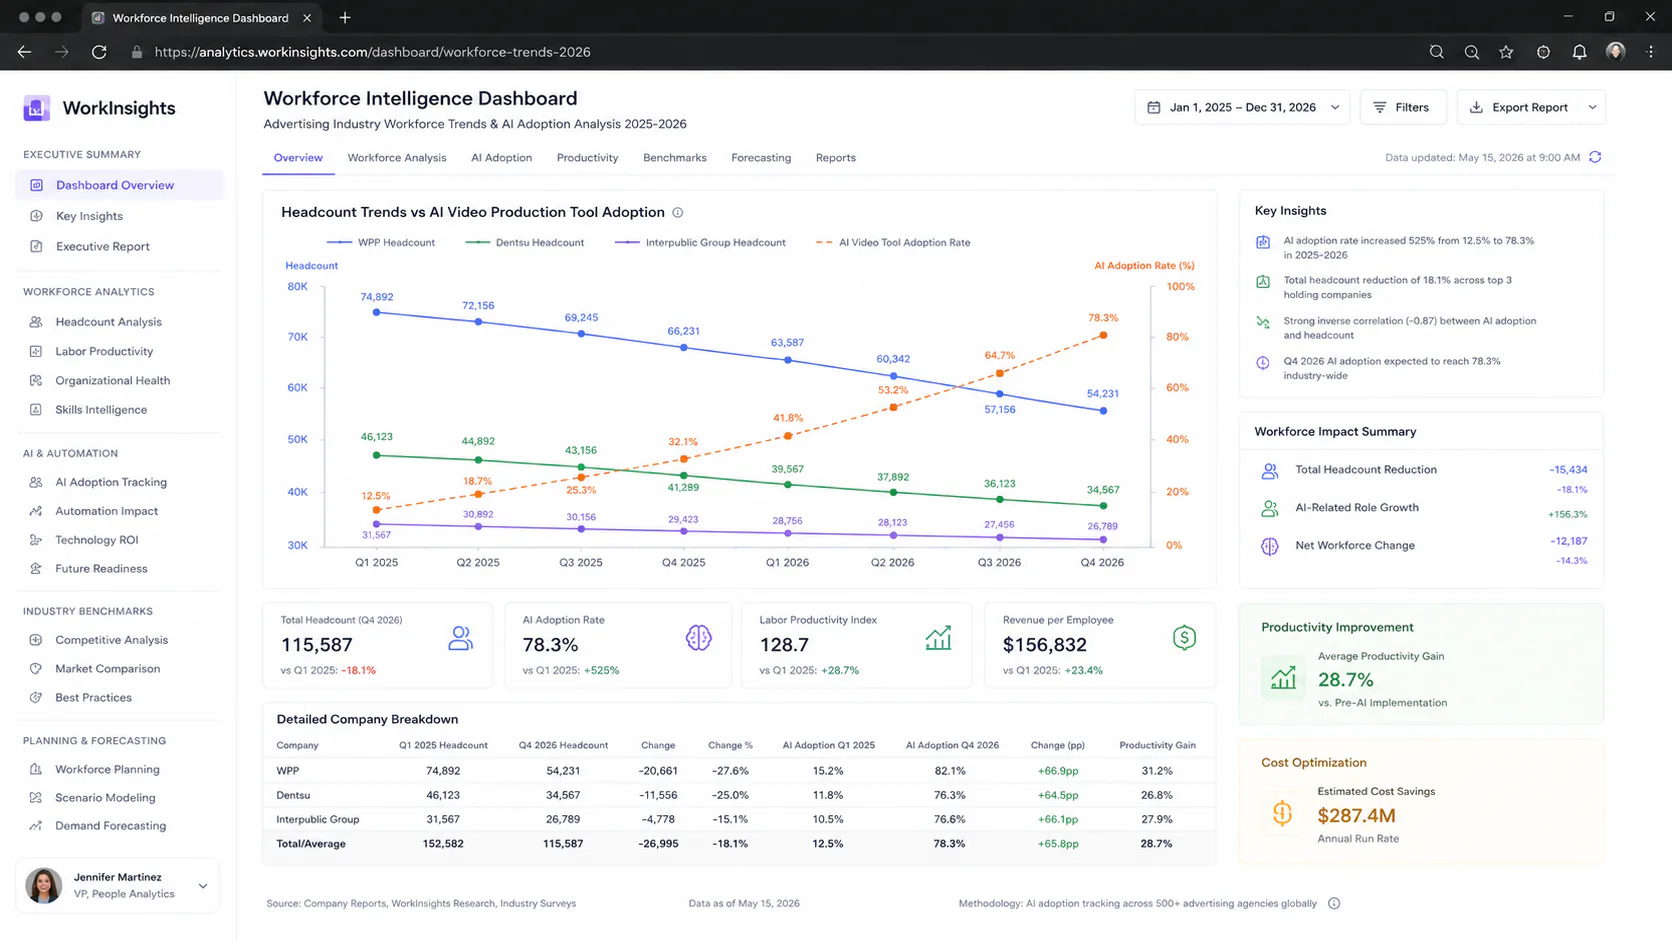Click the browser address bar URL

[x=373, y=52]
